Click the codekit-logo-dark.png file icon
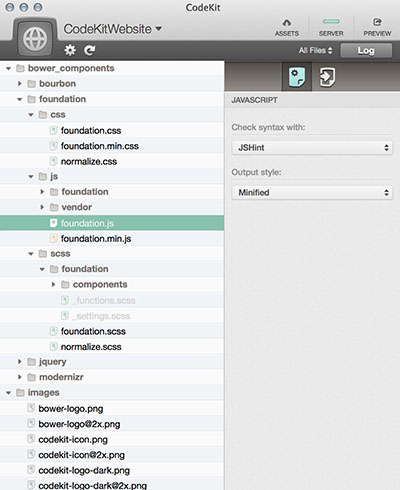 pyautogui.click(x=31, y=470)
